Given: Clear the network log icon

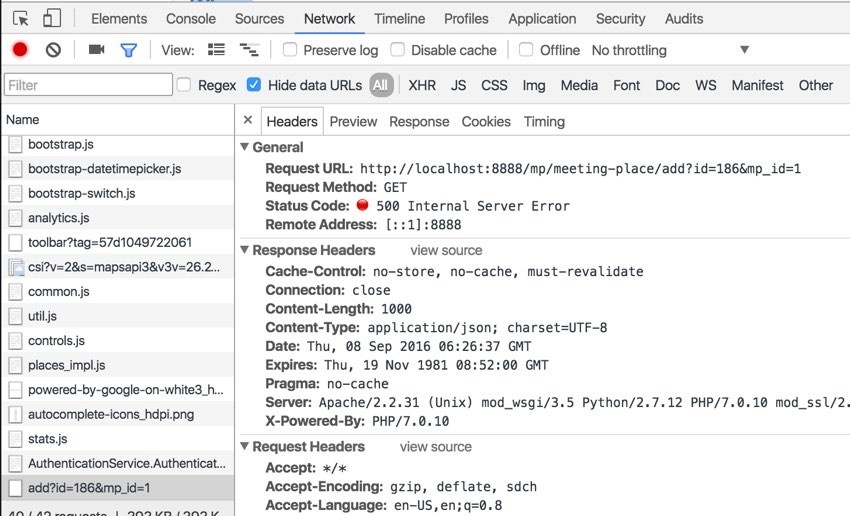Looking at the screenshot, I should coord(53,50).
